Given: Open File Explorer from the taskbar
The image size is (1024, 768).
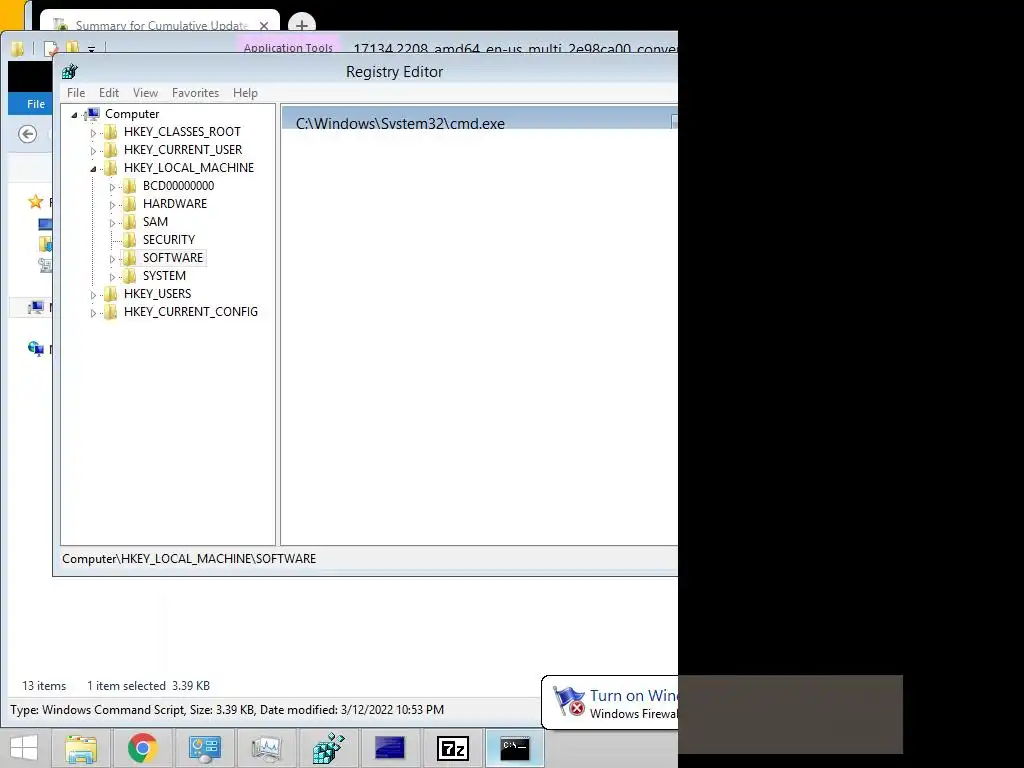Looking at the screenshot, I should pos(81,748).
